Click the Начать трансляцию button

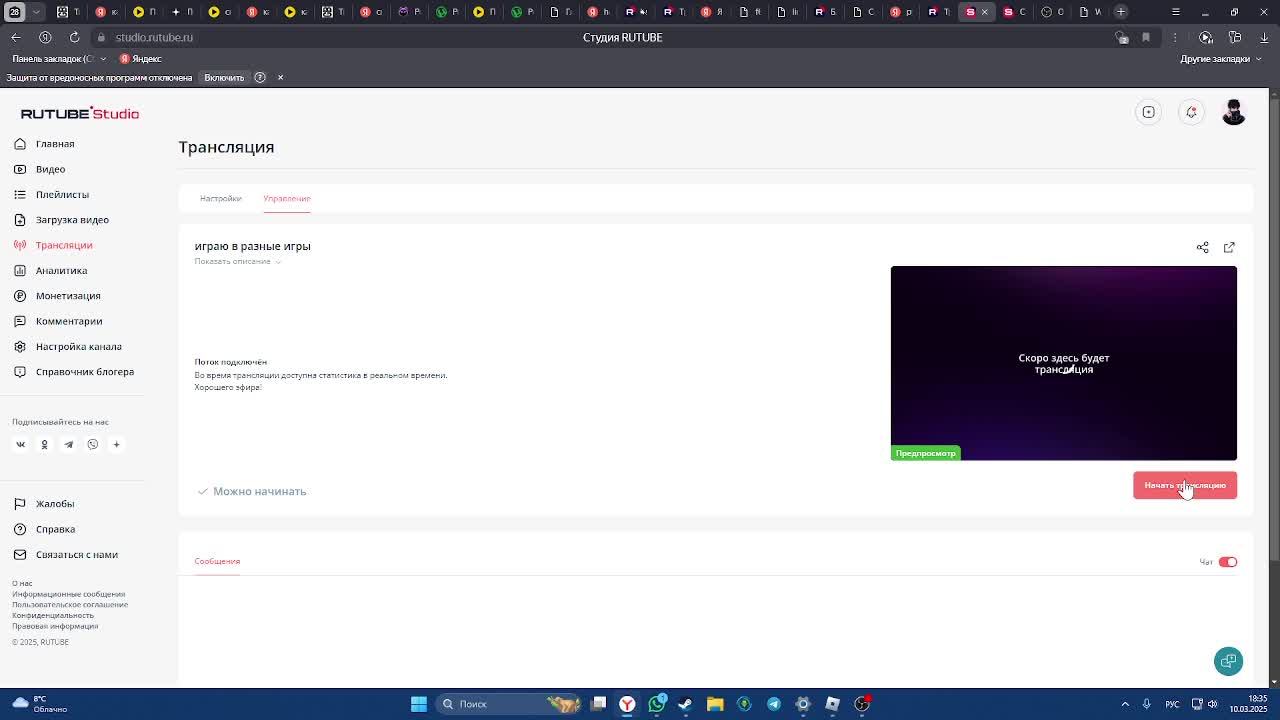click(1185, 485)
